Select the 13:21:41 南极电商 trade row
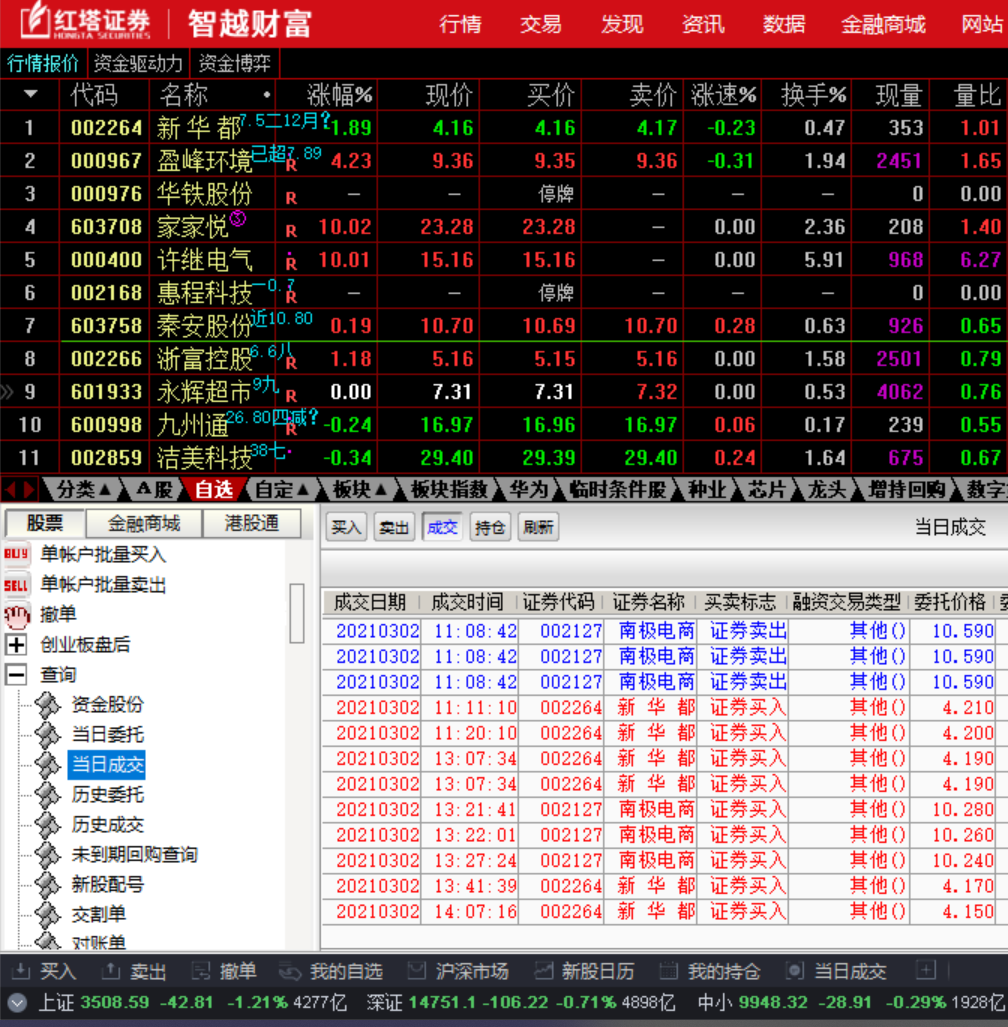The image size is (1008, 1027). coord(665,810)
